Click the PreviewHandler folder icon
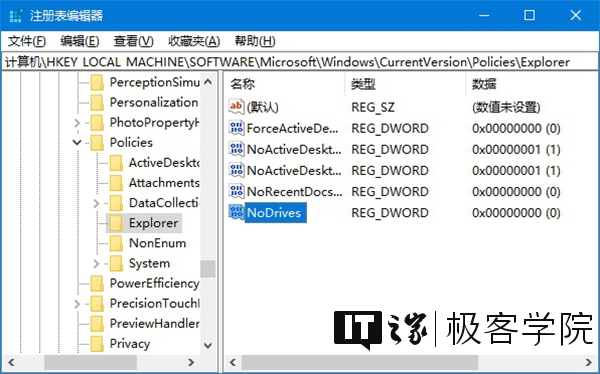The image size is (600, 374). click(97, 324)
